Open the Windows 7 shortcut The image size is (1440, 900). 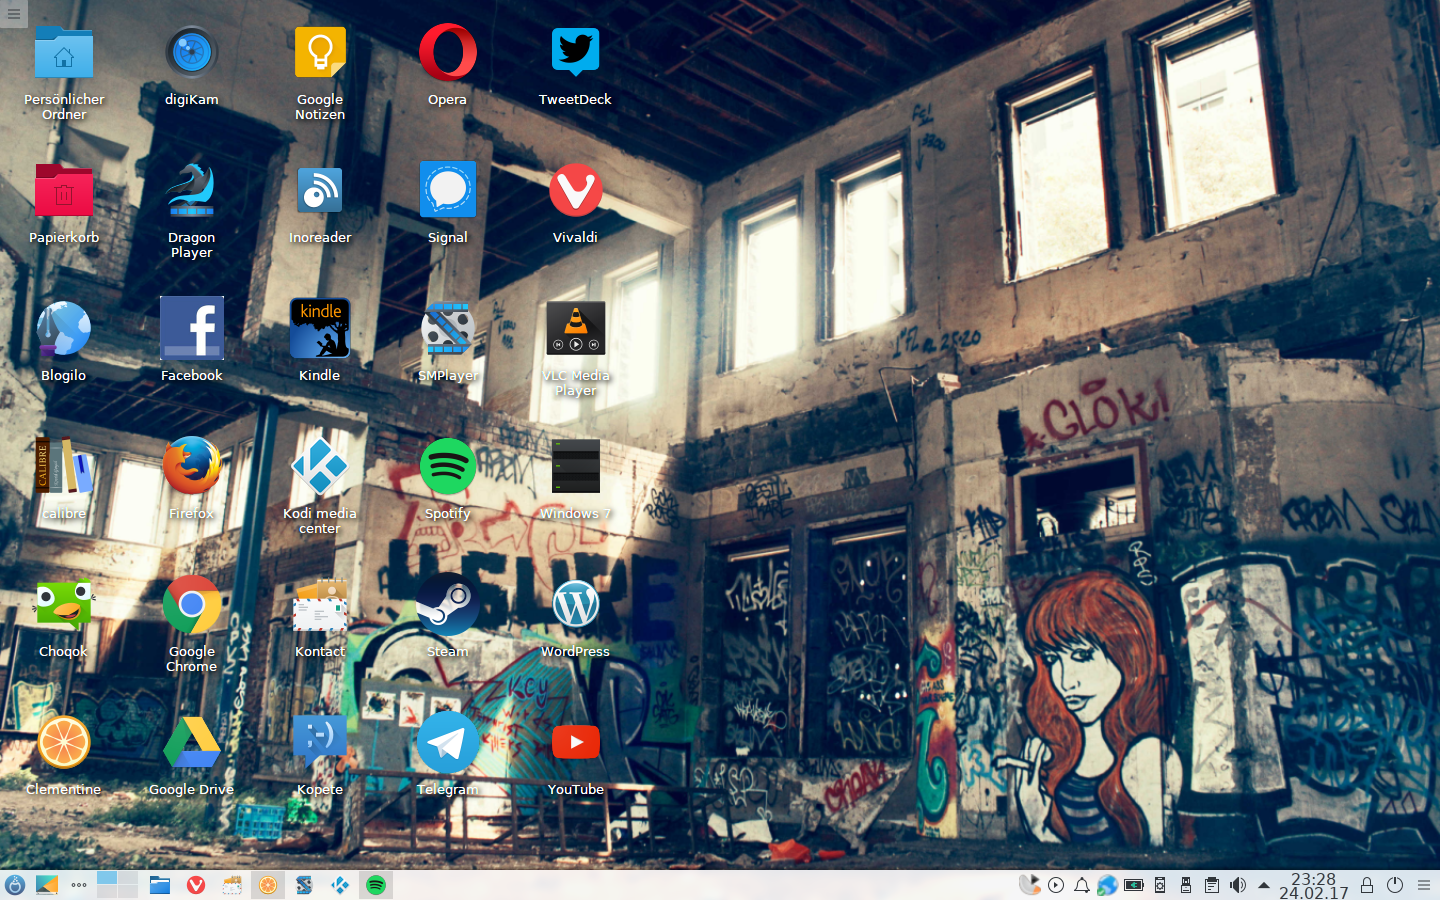(576, 467)
